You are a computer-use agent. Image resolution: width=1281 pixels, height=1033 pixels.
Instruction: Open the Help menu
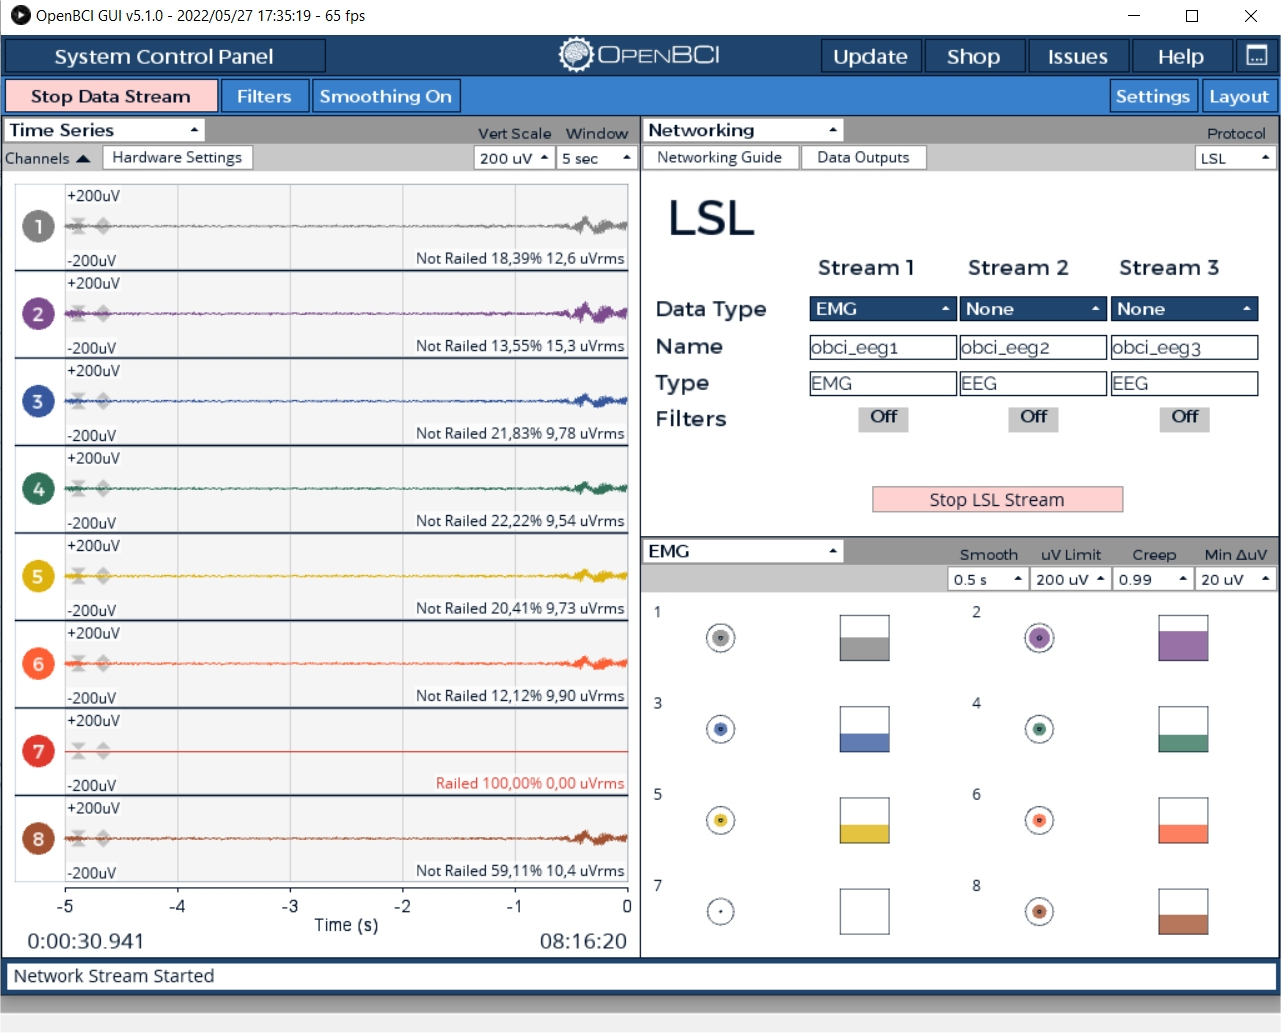point(1181,55)
